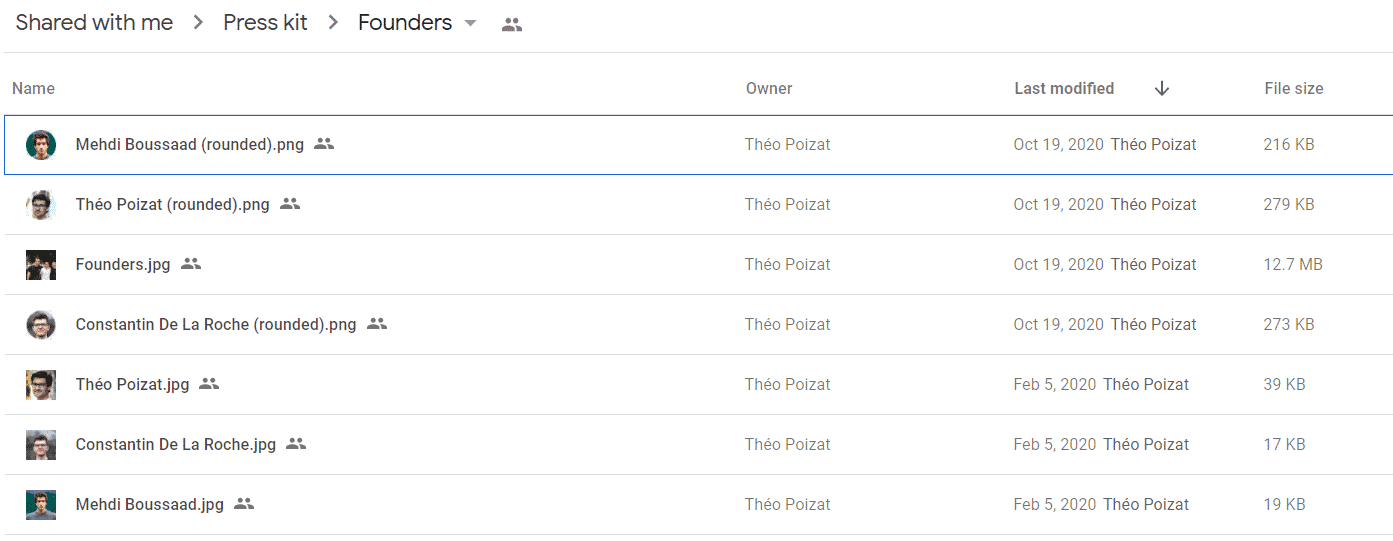Click shared icon beside Théo Poizat.jpg
The height and width of the screenshot is (541, 1393).
point(209,384)
